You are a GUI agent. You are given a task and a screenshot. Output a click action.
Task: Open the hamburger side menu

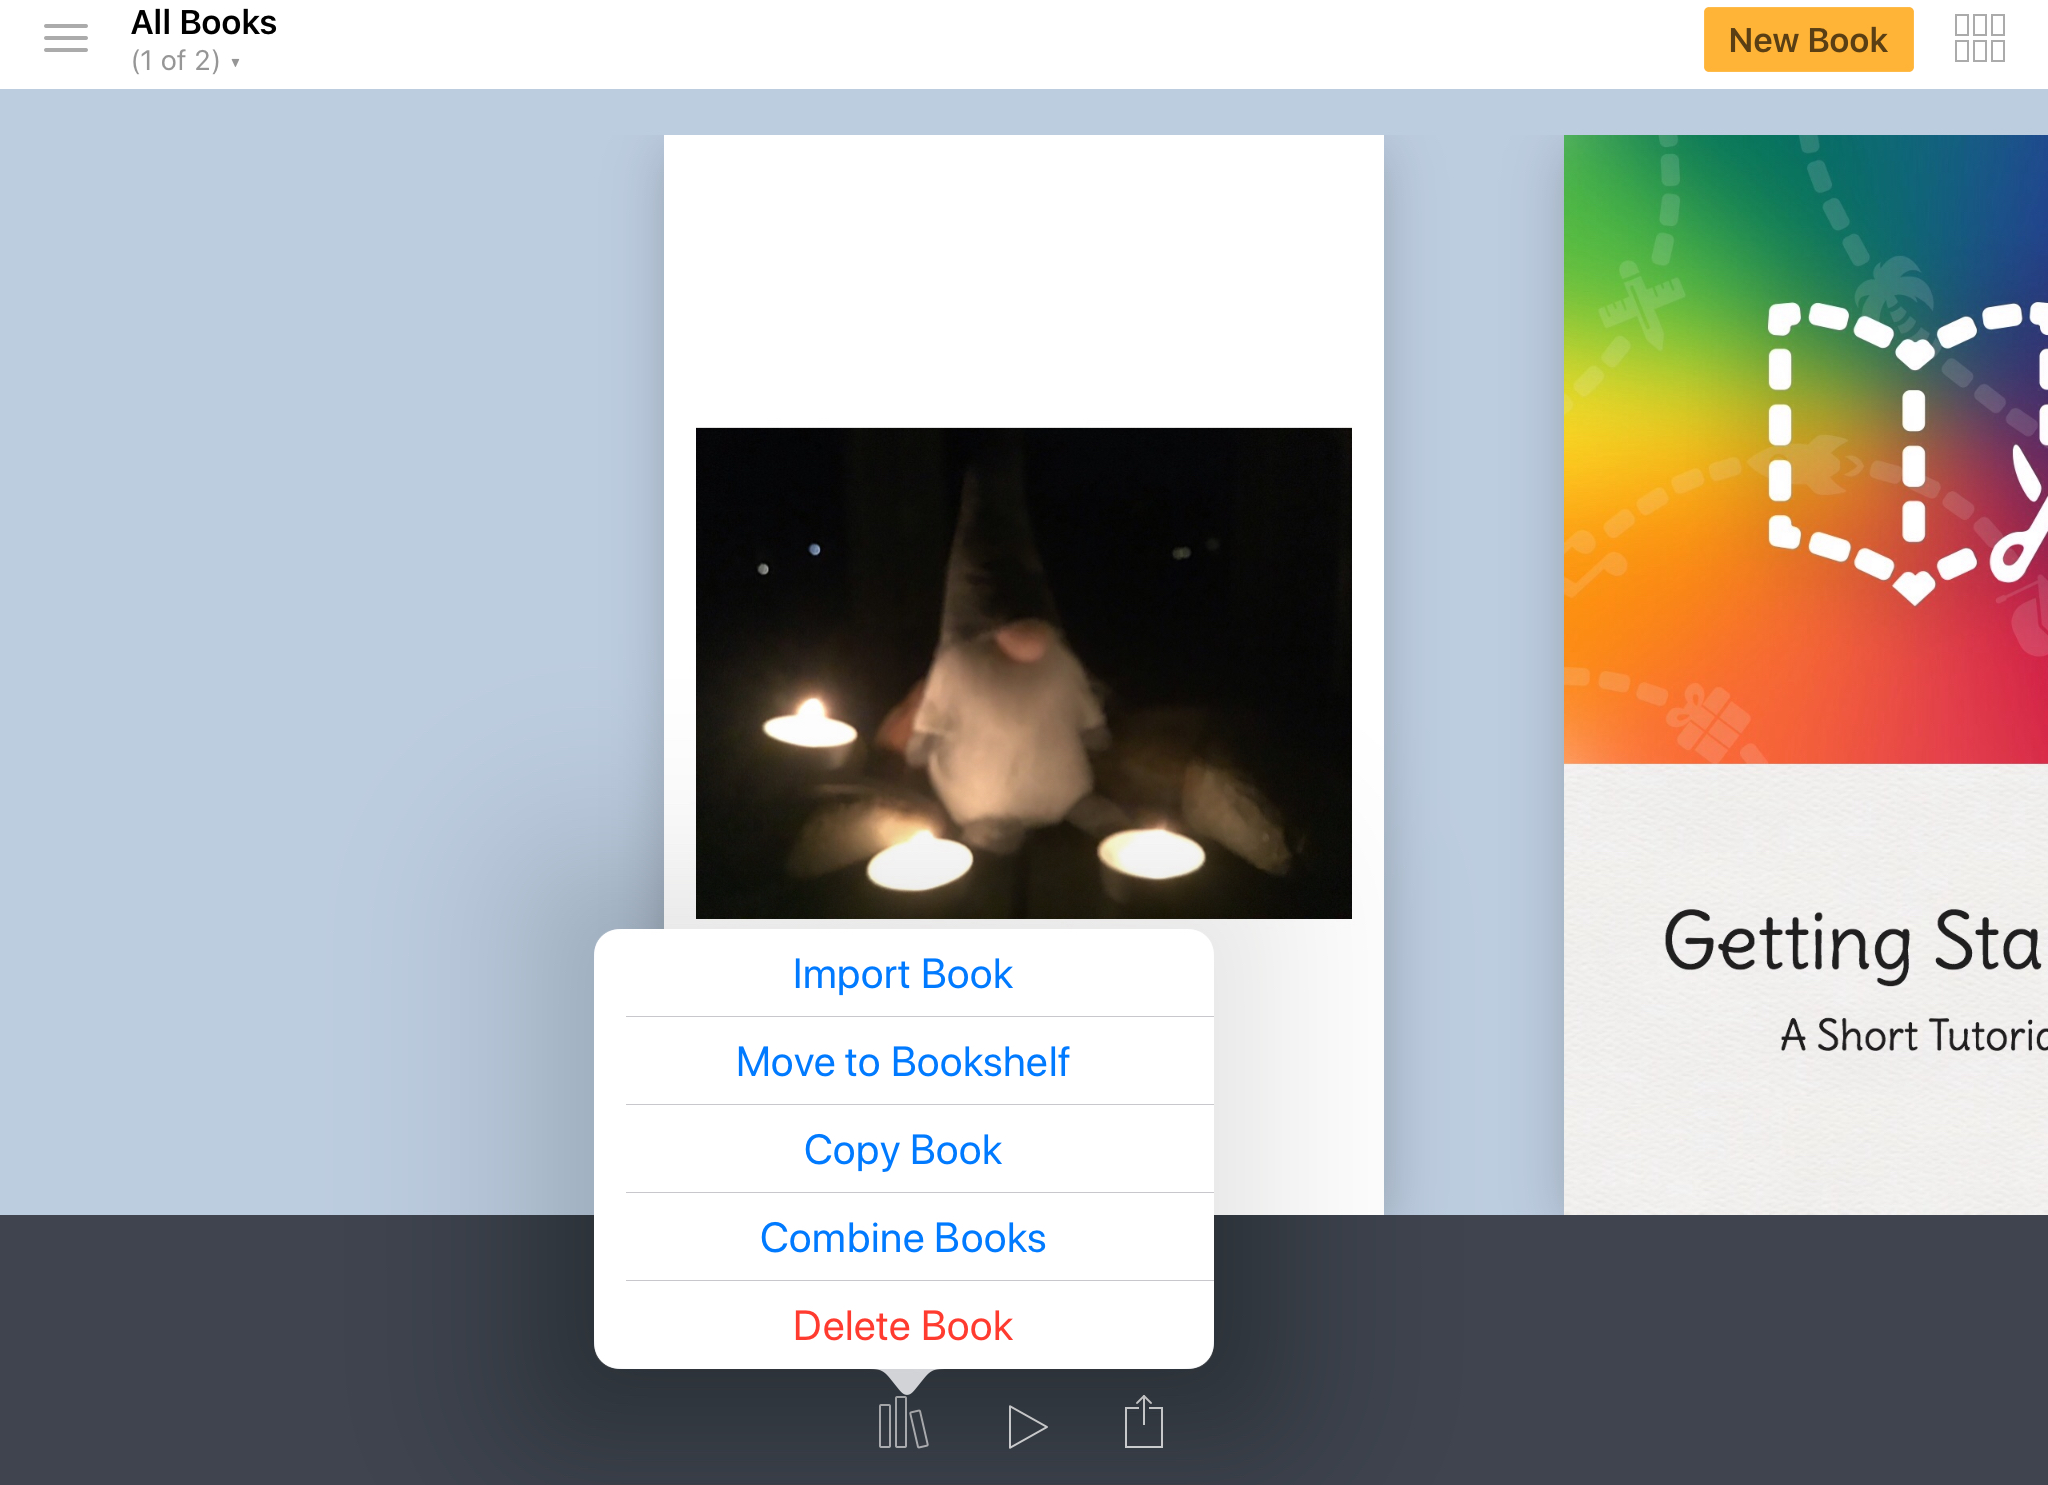click(x=66, y=39)
